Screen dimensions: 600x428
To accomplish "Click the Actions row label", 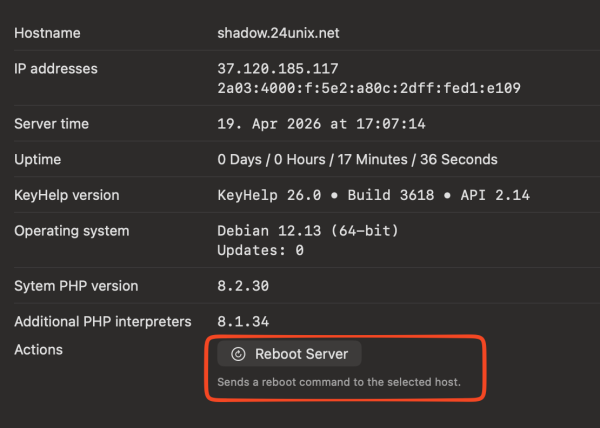I will [x=38, y=349].
